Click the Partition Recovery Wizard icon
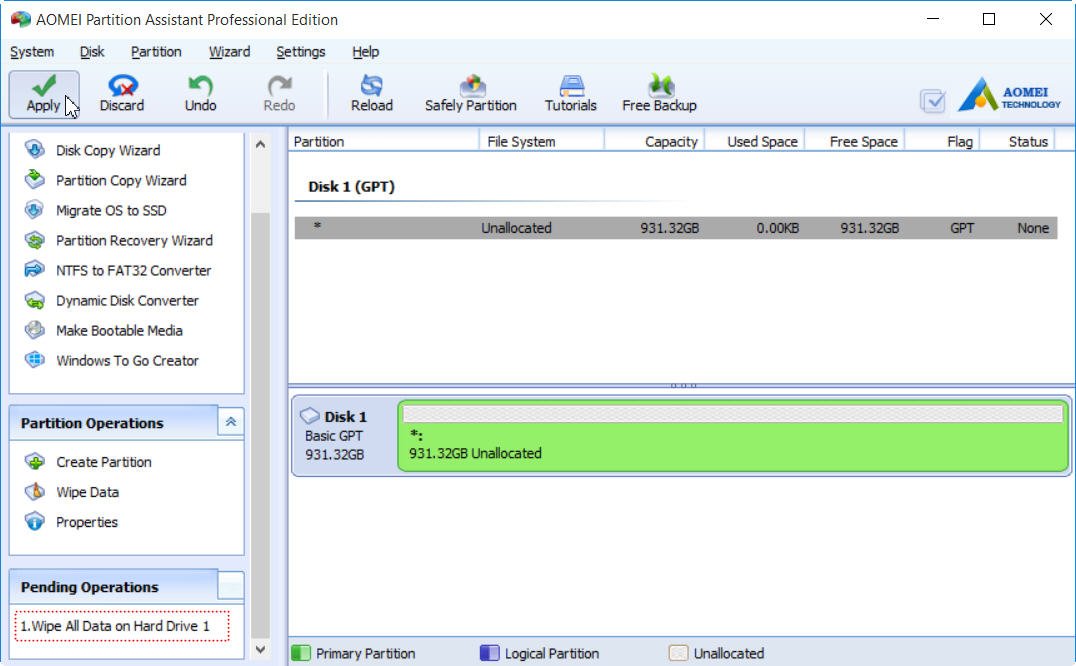Screen dimensions: 1076x666 click(34, 240)
